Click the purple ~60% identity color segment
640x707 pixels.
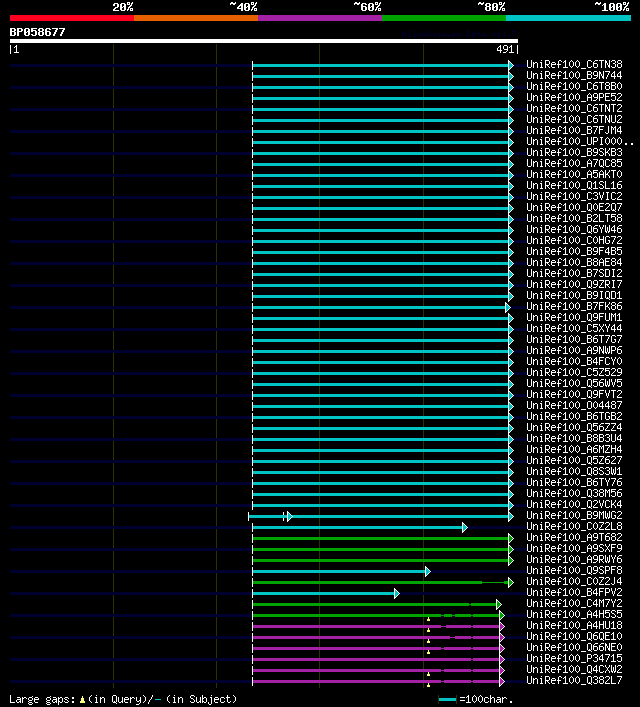click(320, 18)
